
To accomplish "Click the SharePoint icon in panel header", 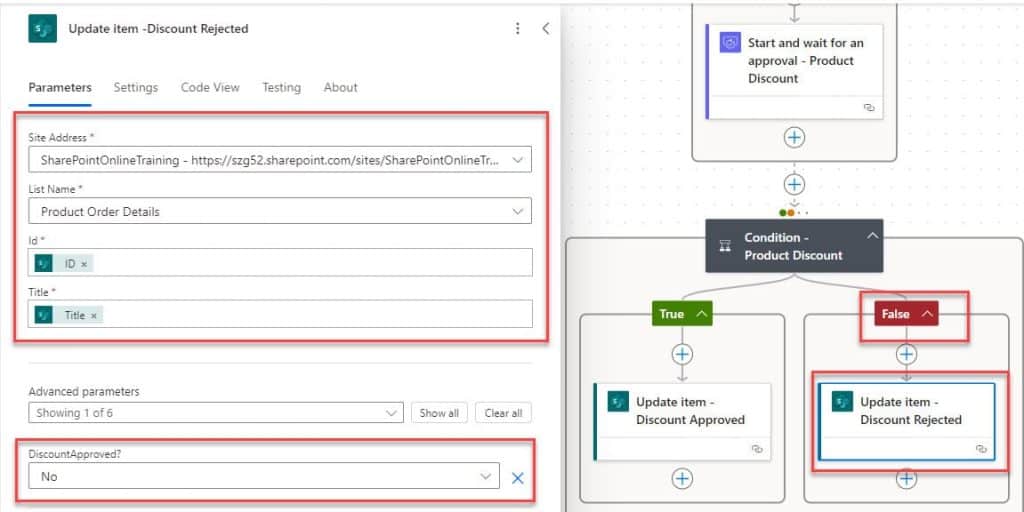I will [x=42, y=29].
